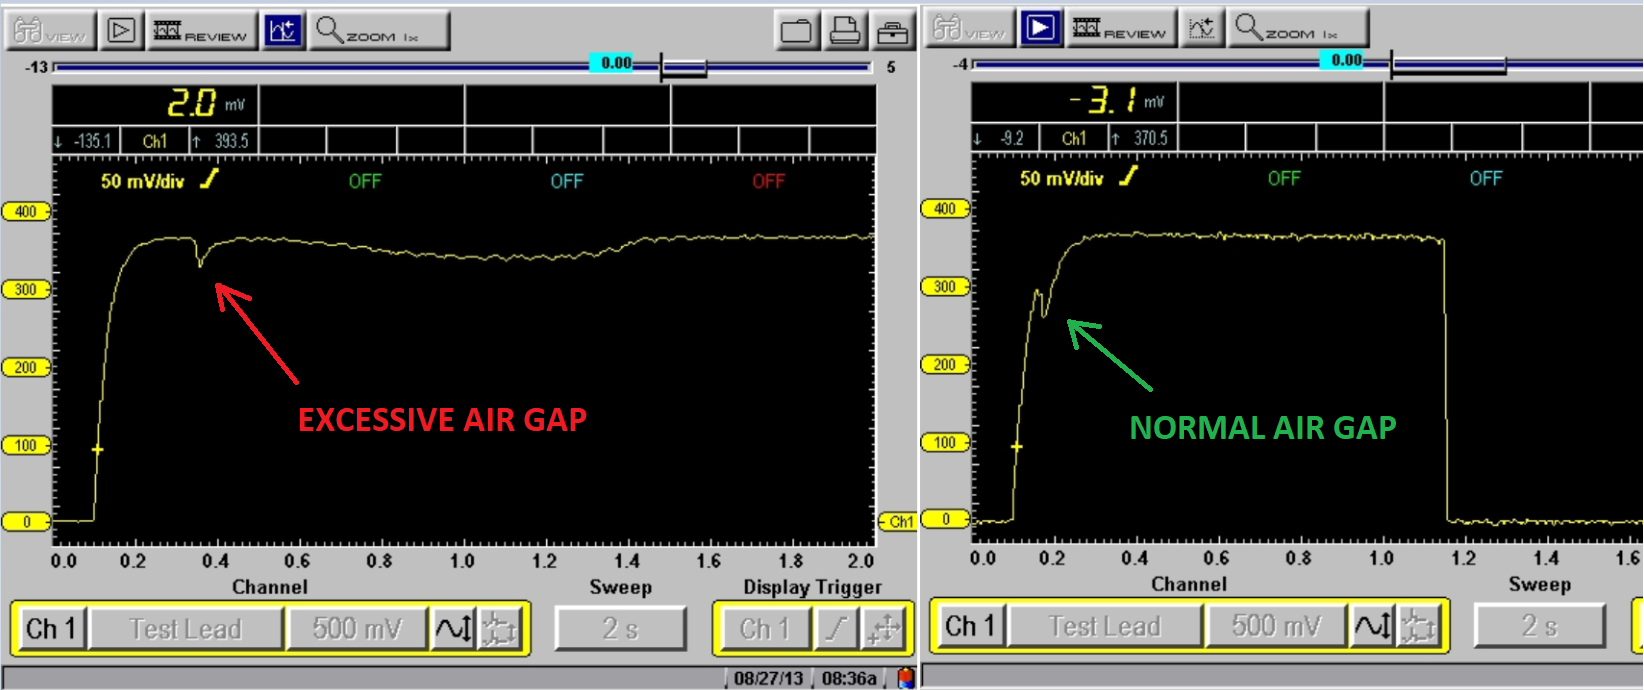Toggle green OFF channel in right scope

pyautogui.click(x=1284, y=178)
